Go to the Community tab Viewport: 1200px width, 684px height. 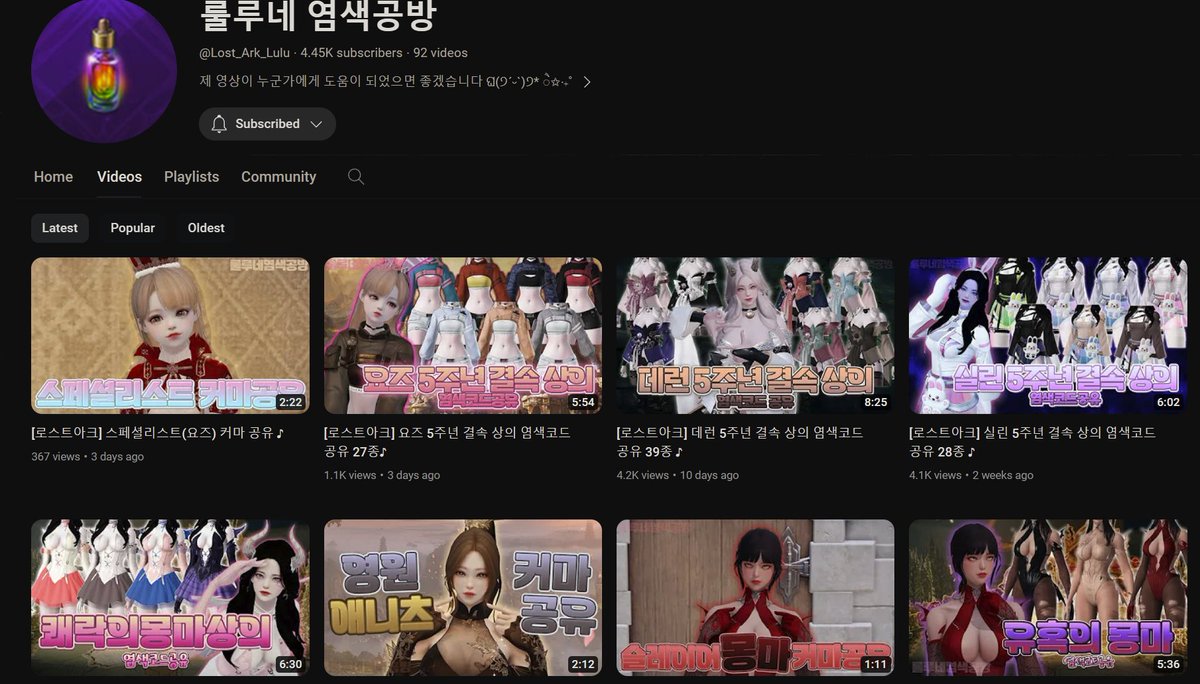coord(278,176)
